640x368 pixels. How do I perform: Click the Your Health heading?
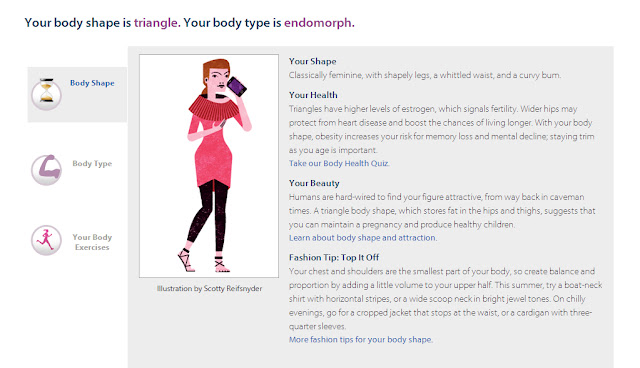[313, 95]
